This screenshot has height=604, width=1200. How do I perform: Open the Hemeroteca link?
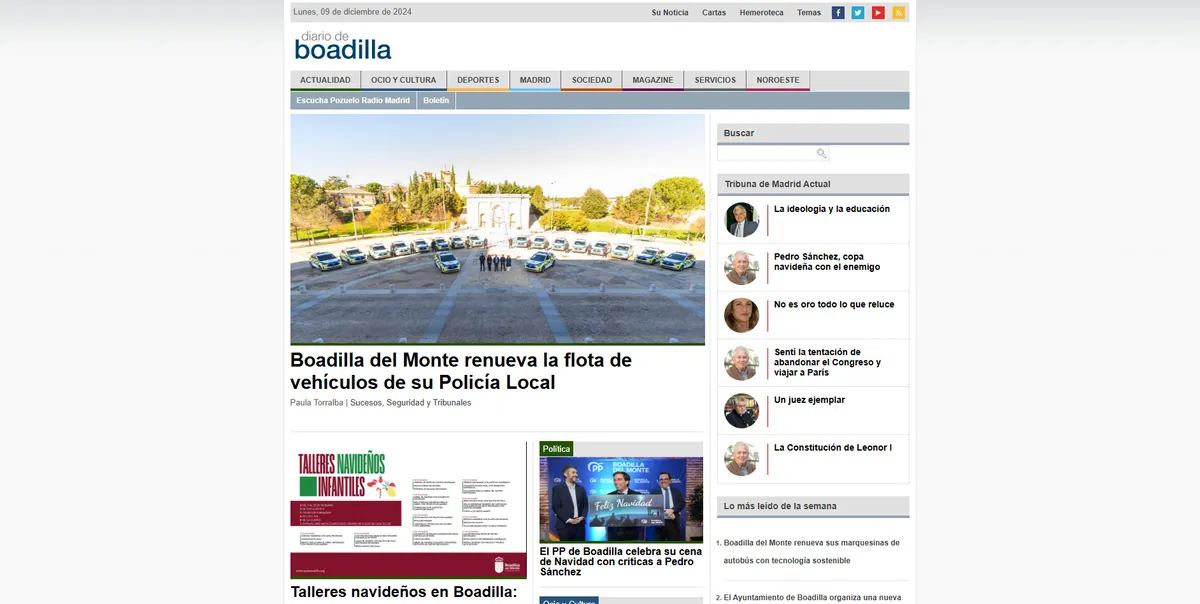pos(762,13)
